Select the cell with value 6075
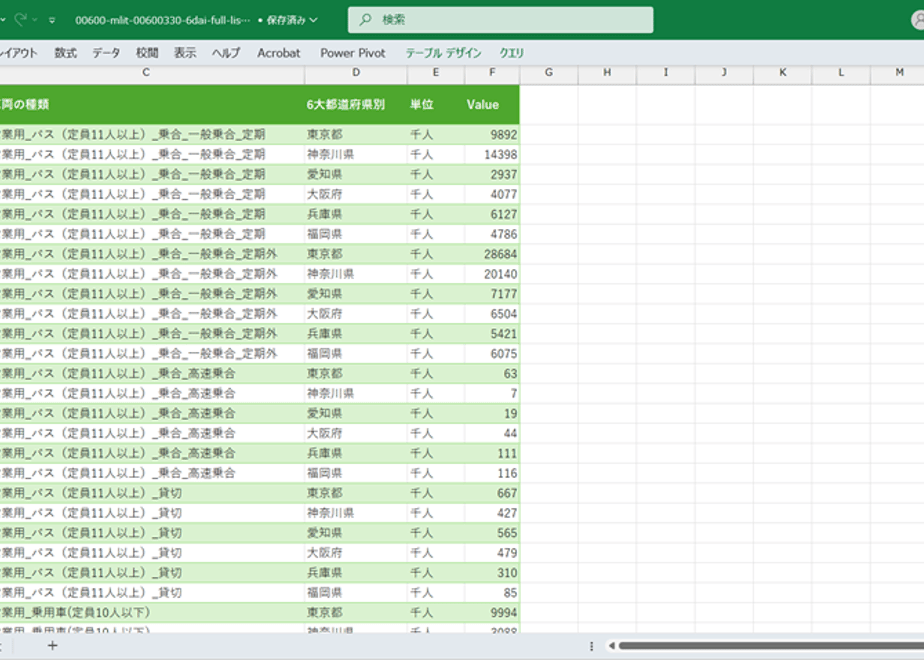The width and height of the screenshot is (924, 660). (492, 354)
